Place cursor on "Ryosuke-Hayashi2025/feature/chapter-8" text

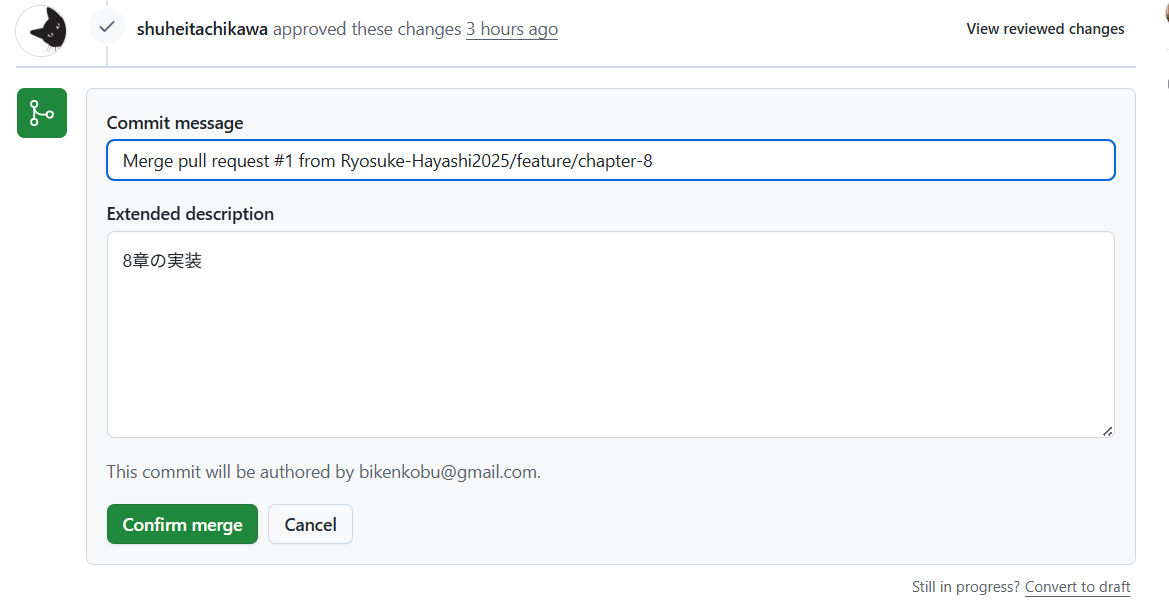pyautogui.click(x=496, y=160)
